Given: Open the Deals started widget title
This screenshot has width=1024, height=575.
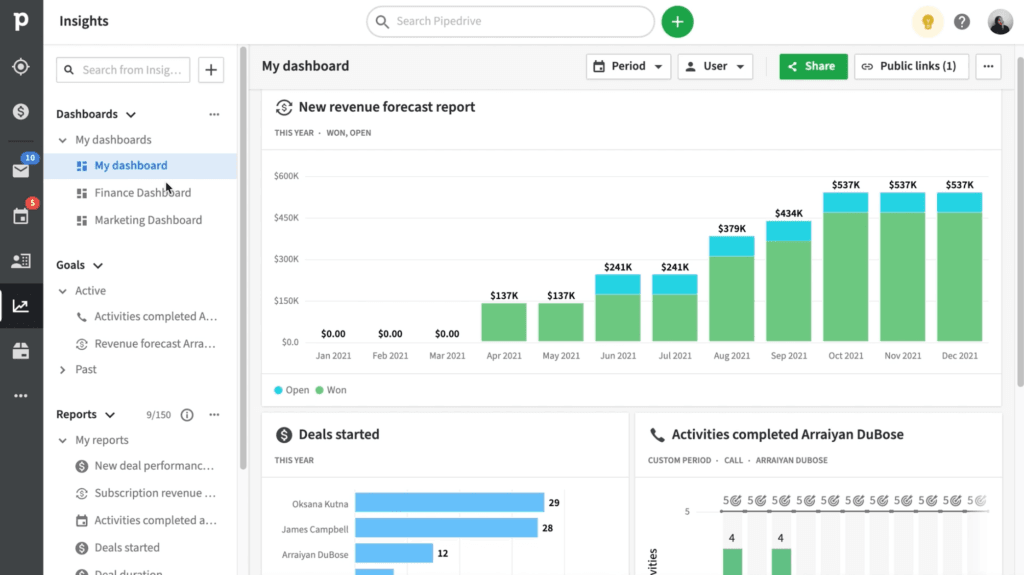Looking at the screenshot, I should (x=339, y=435).
